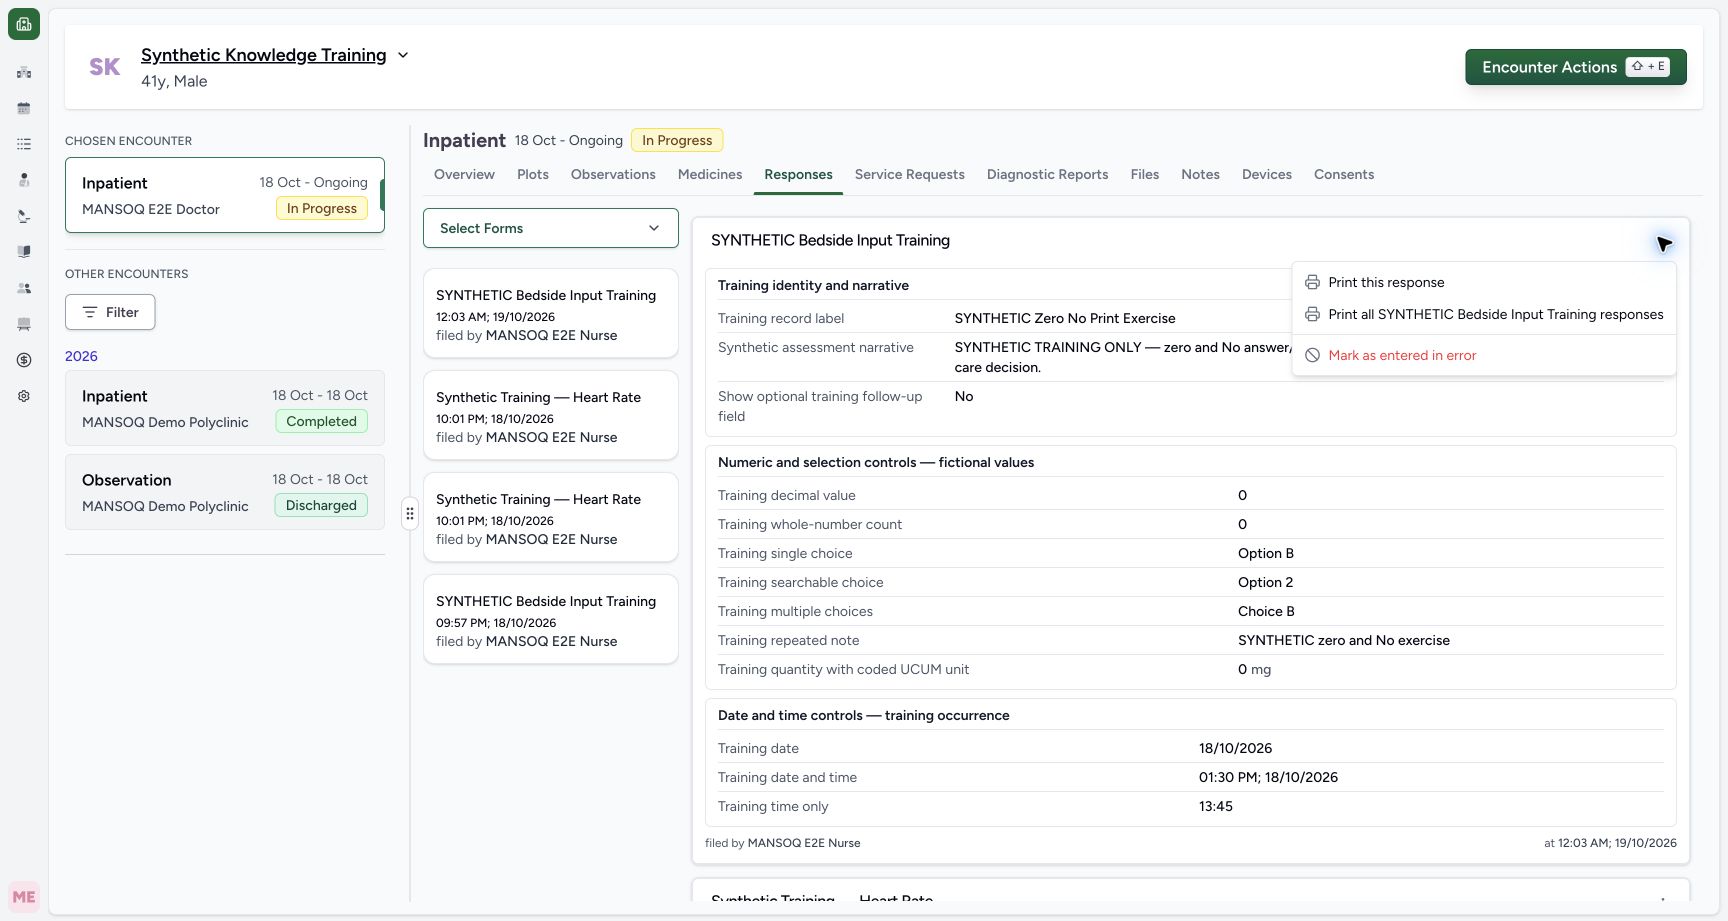Viewport: 1728px width, 921px height.
Task: Switch to the Observations tab
Action: pyautogui.click(x=613, y=174)
